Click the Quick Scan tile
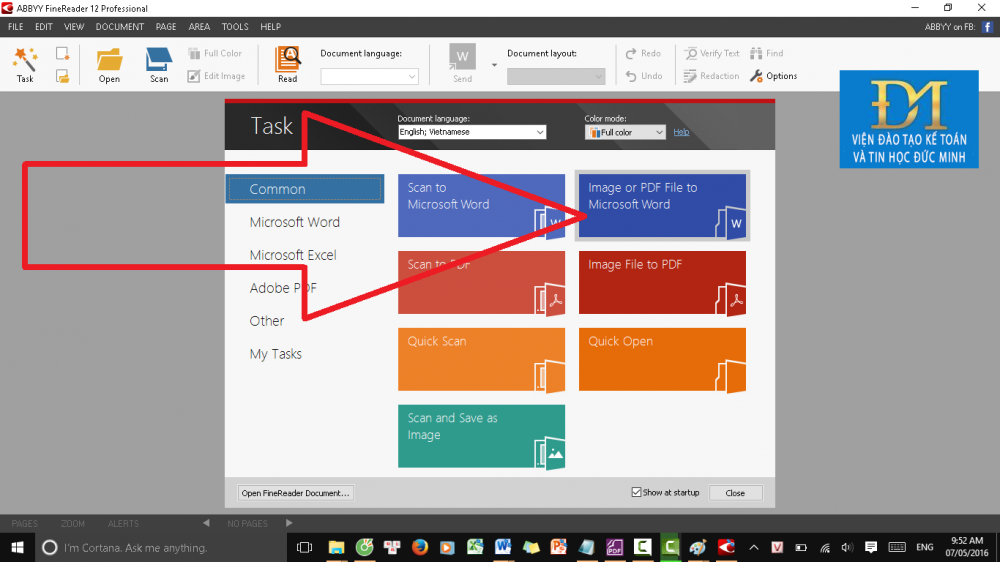 [482, 359]
